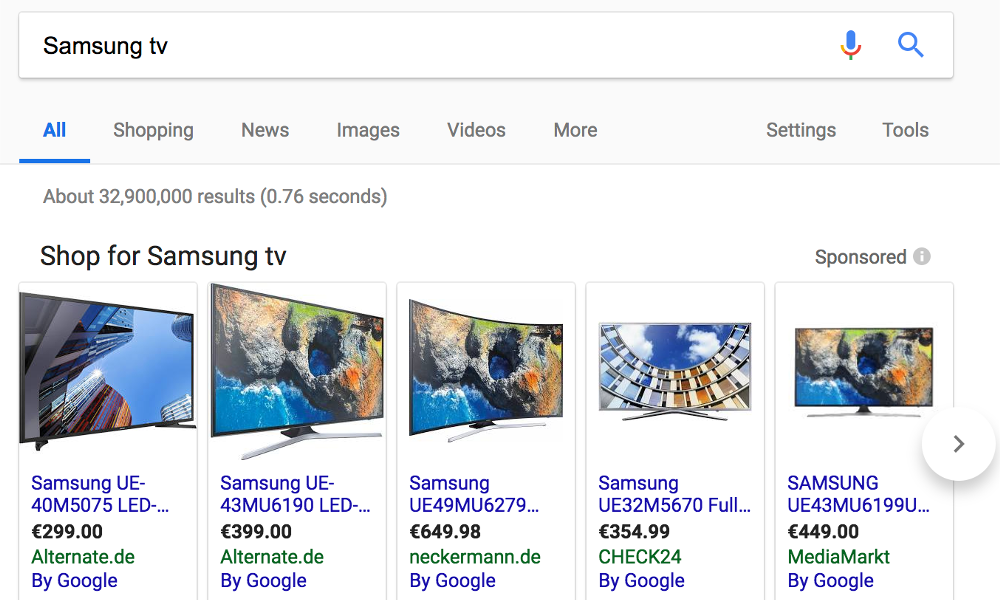Open the Images tab
This screenshot has width=1000, height=600.
368,130
